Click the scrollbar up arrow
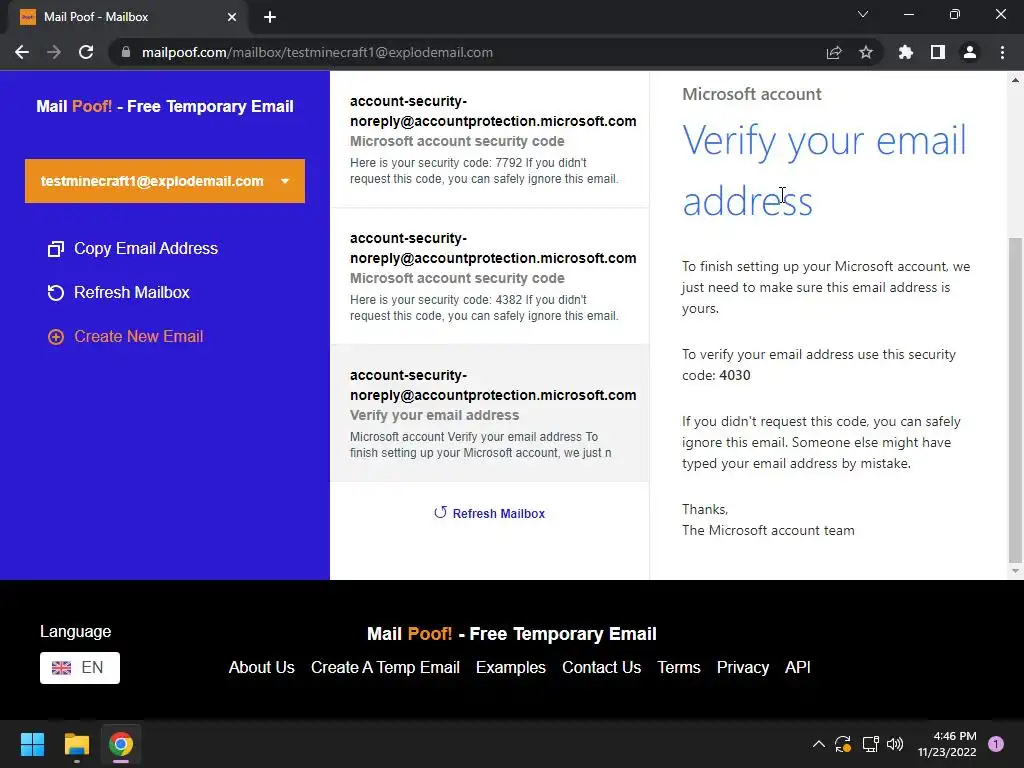The height and width of the screenshot is (768, 1024). (1015, 80)
